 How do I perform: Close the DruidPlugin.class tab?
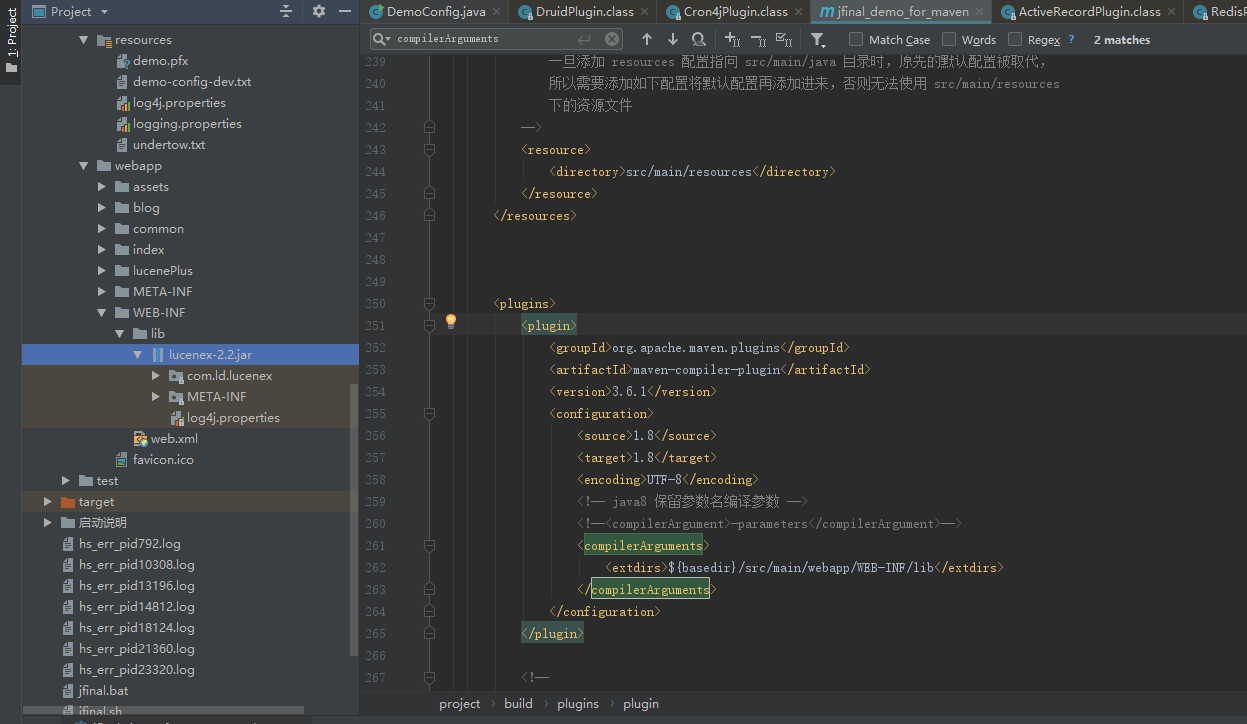645,12
